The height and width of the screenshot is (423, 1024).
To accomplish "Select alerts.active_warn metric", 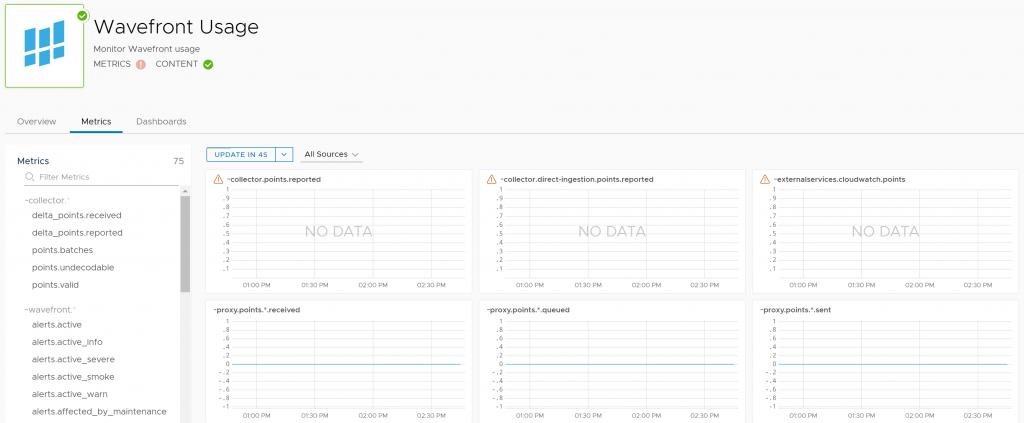I will (x=69, y=394).
